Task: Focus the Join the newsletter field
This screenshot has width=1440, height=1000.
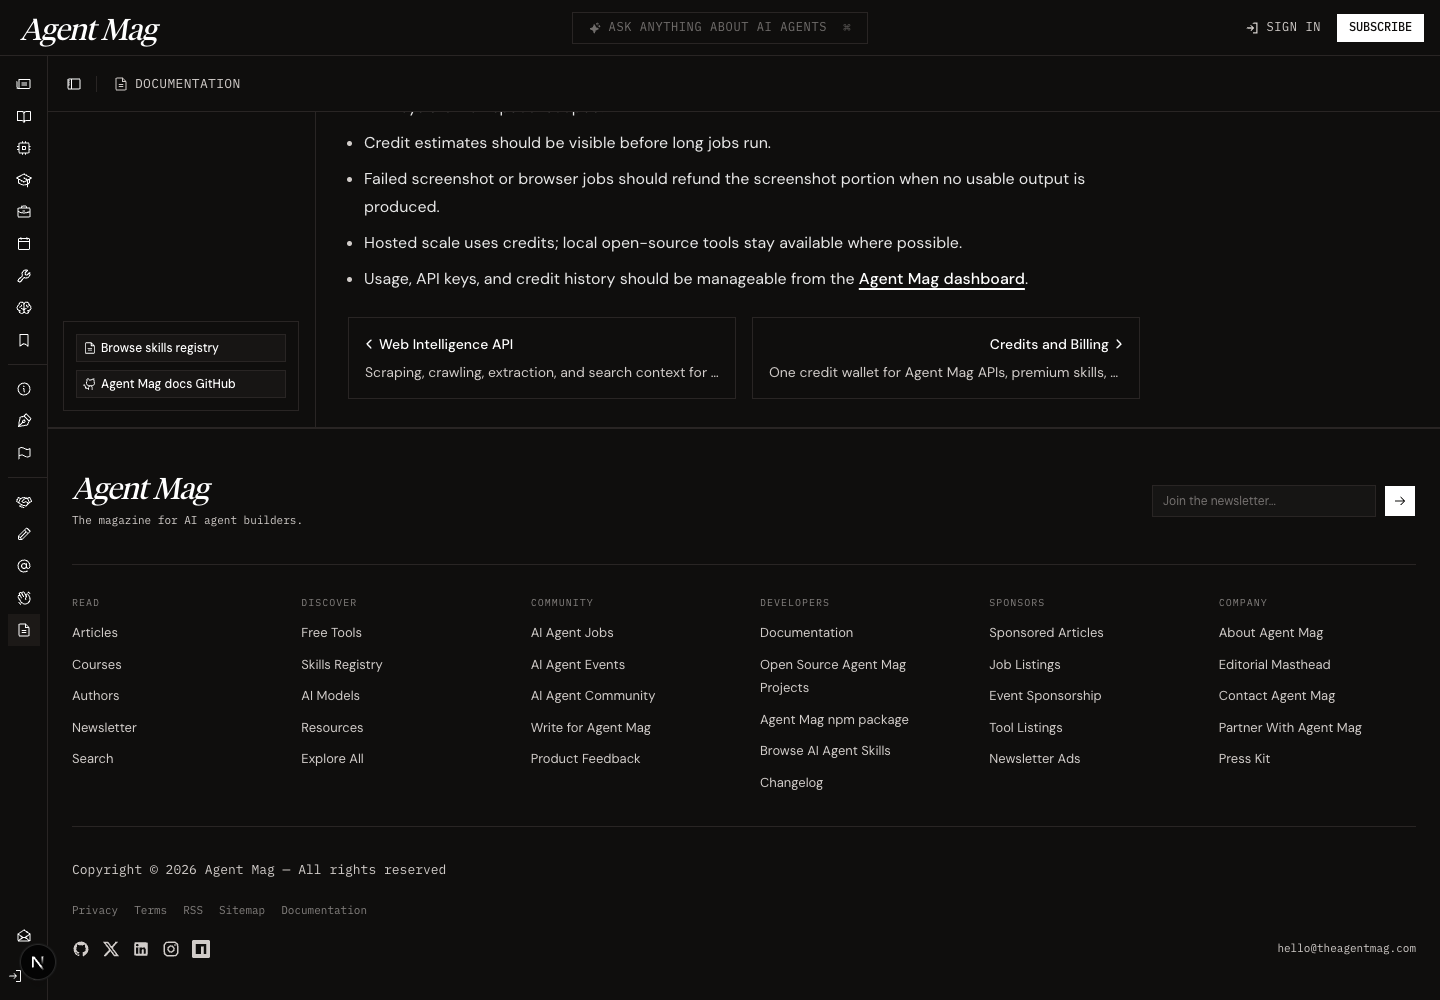Action: tap(1263, 501)
